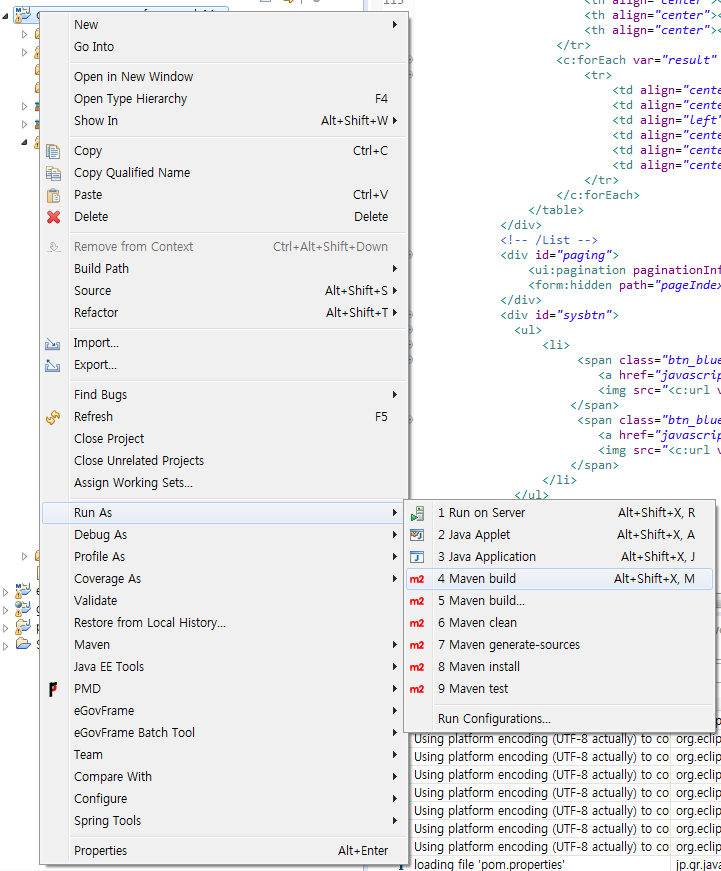Click the Java Application icon
The image size is (721, 871).
(x=417, y=557)
